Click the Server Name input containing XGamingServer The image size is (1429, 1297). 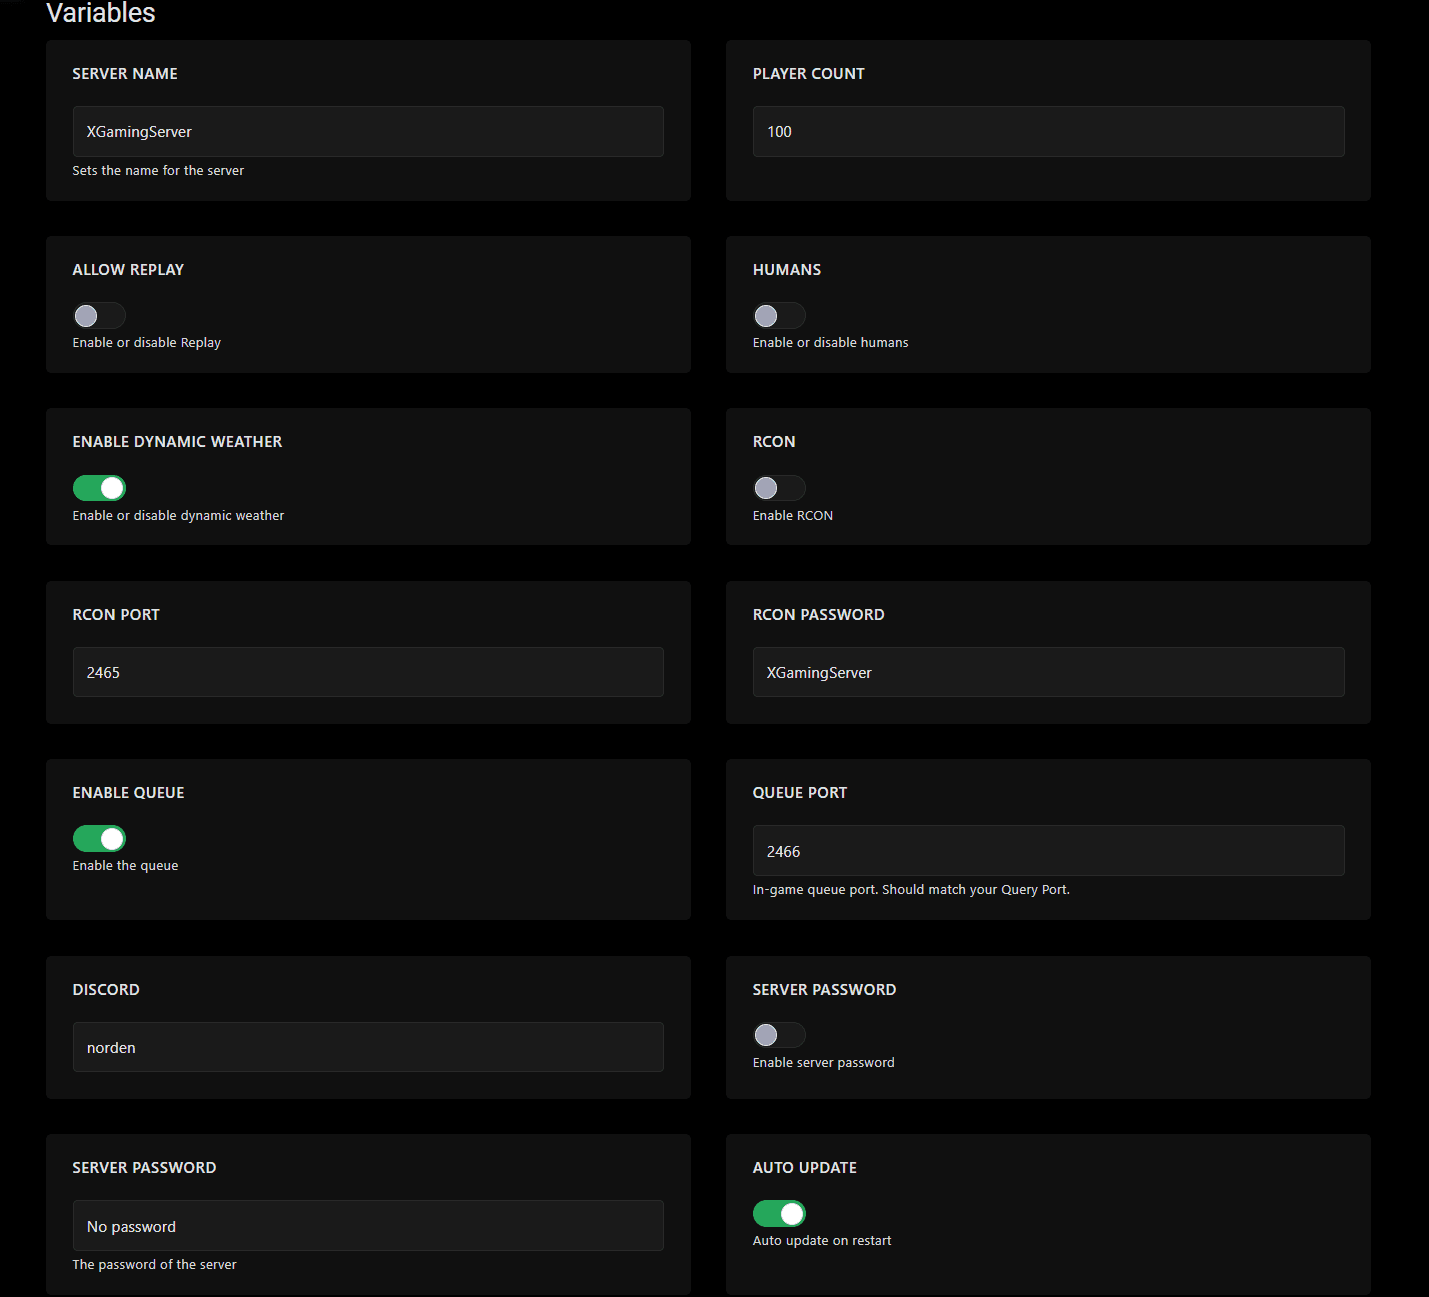click(367, 131)
